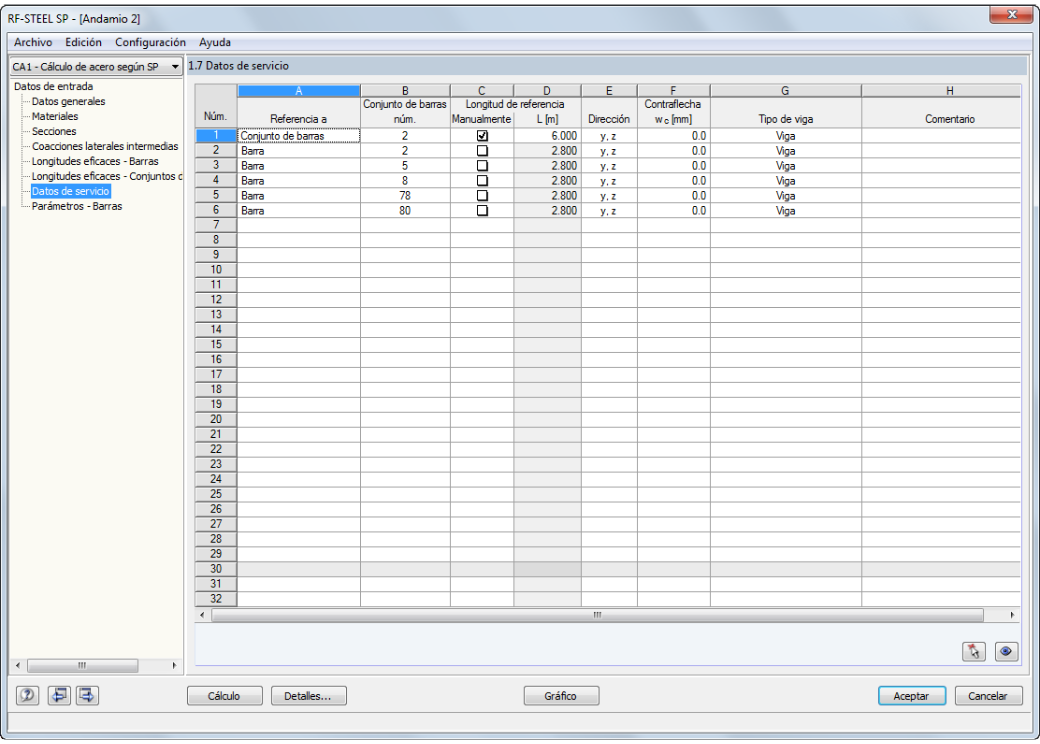The image size is (1040, 744).
Task: Click Tipo de viga cell in row 1
Action: tap(785, 136)
